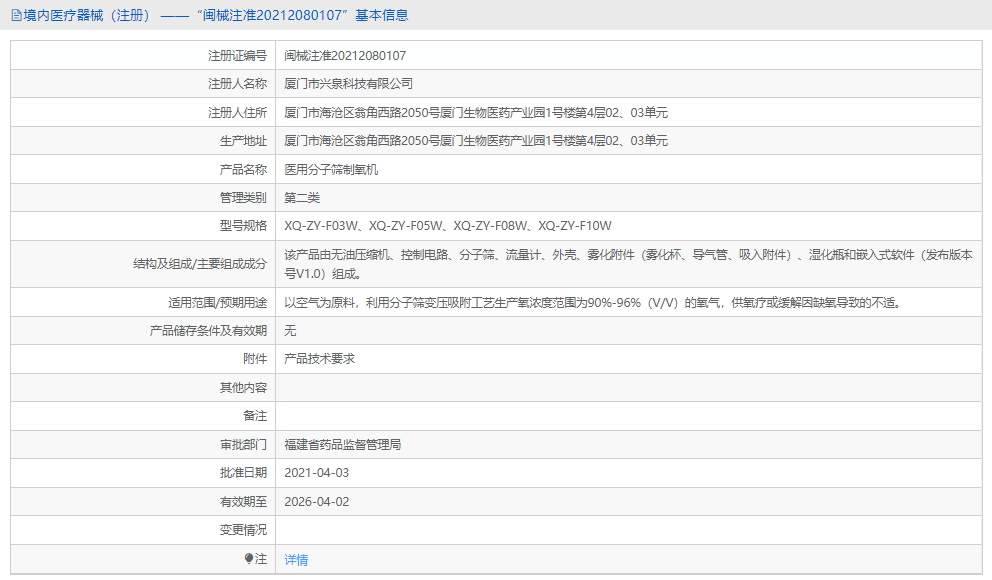
Task: Click the 适用范围/预期用途 label
Action: (217, 303)
